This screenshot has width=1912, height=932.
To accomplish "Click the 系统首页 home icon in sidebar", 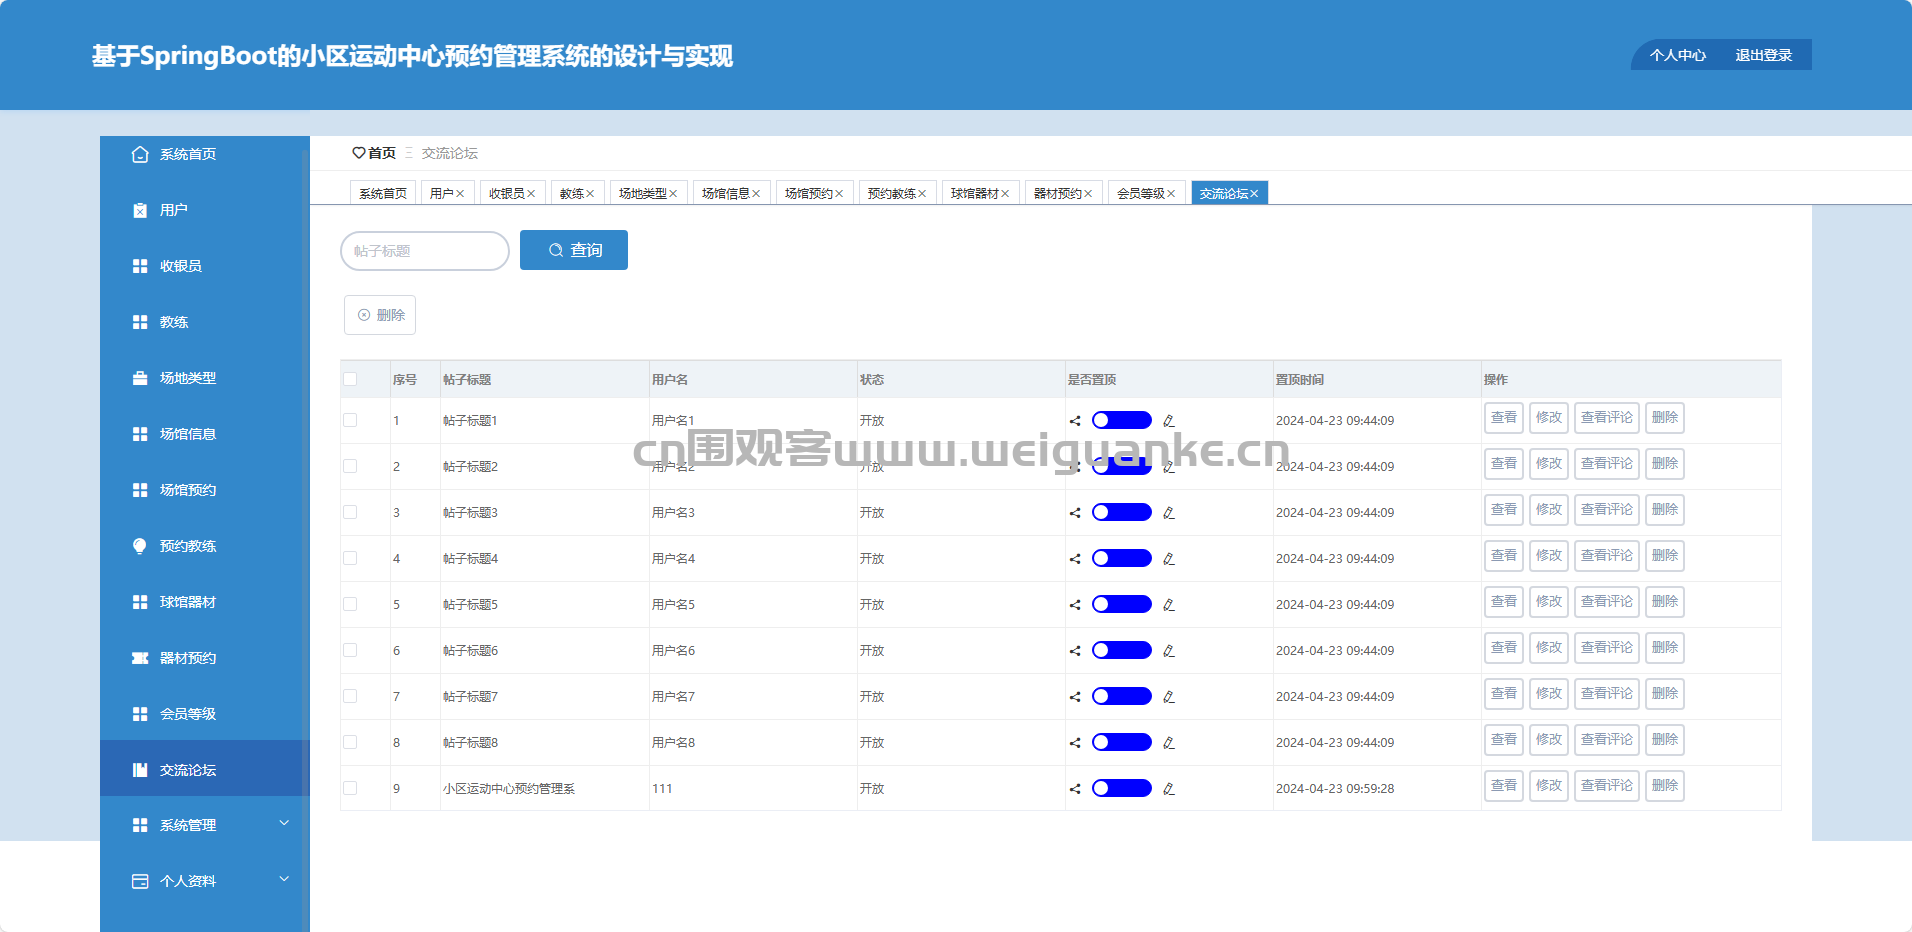I will (140, 154).
